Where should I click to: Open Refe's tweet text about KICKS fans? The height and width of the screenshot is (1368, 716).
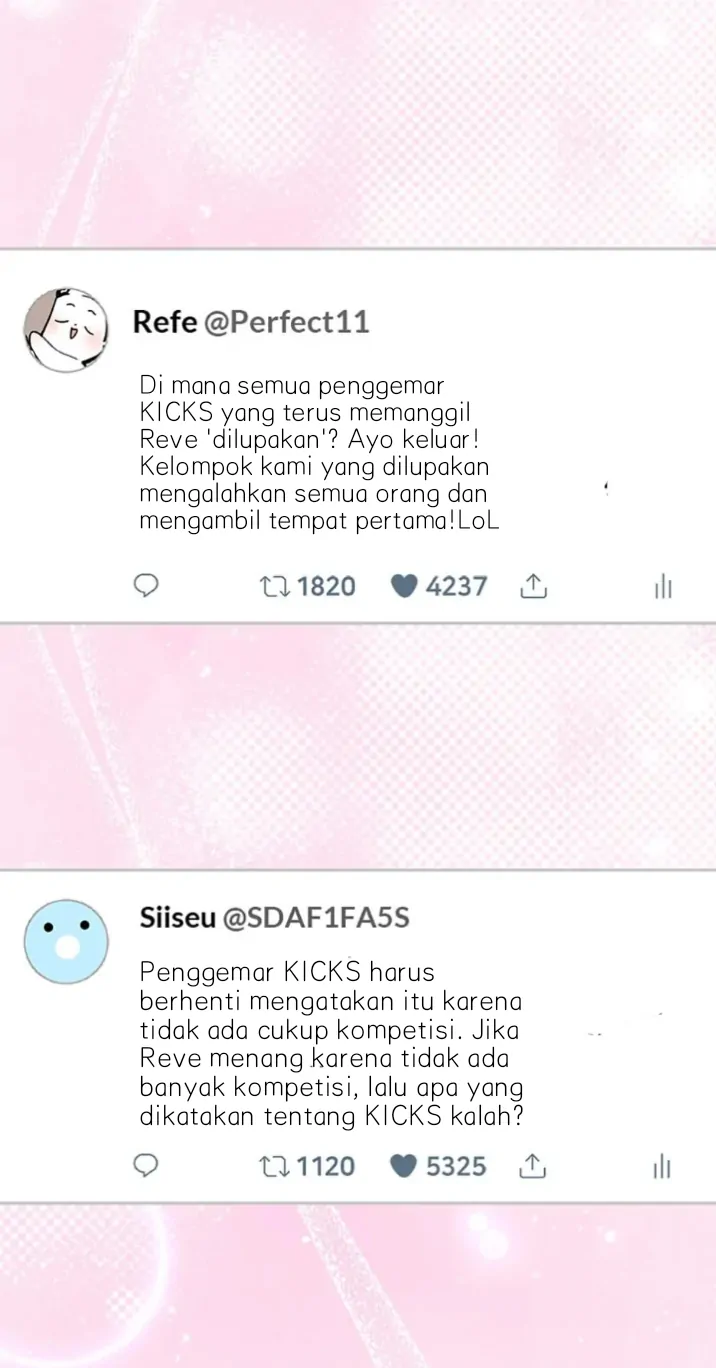click(x=319, y=453)
